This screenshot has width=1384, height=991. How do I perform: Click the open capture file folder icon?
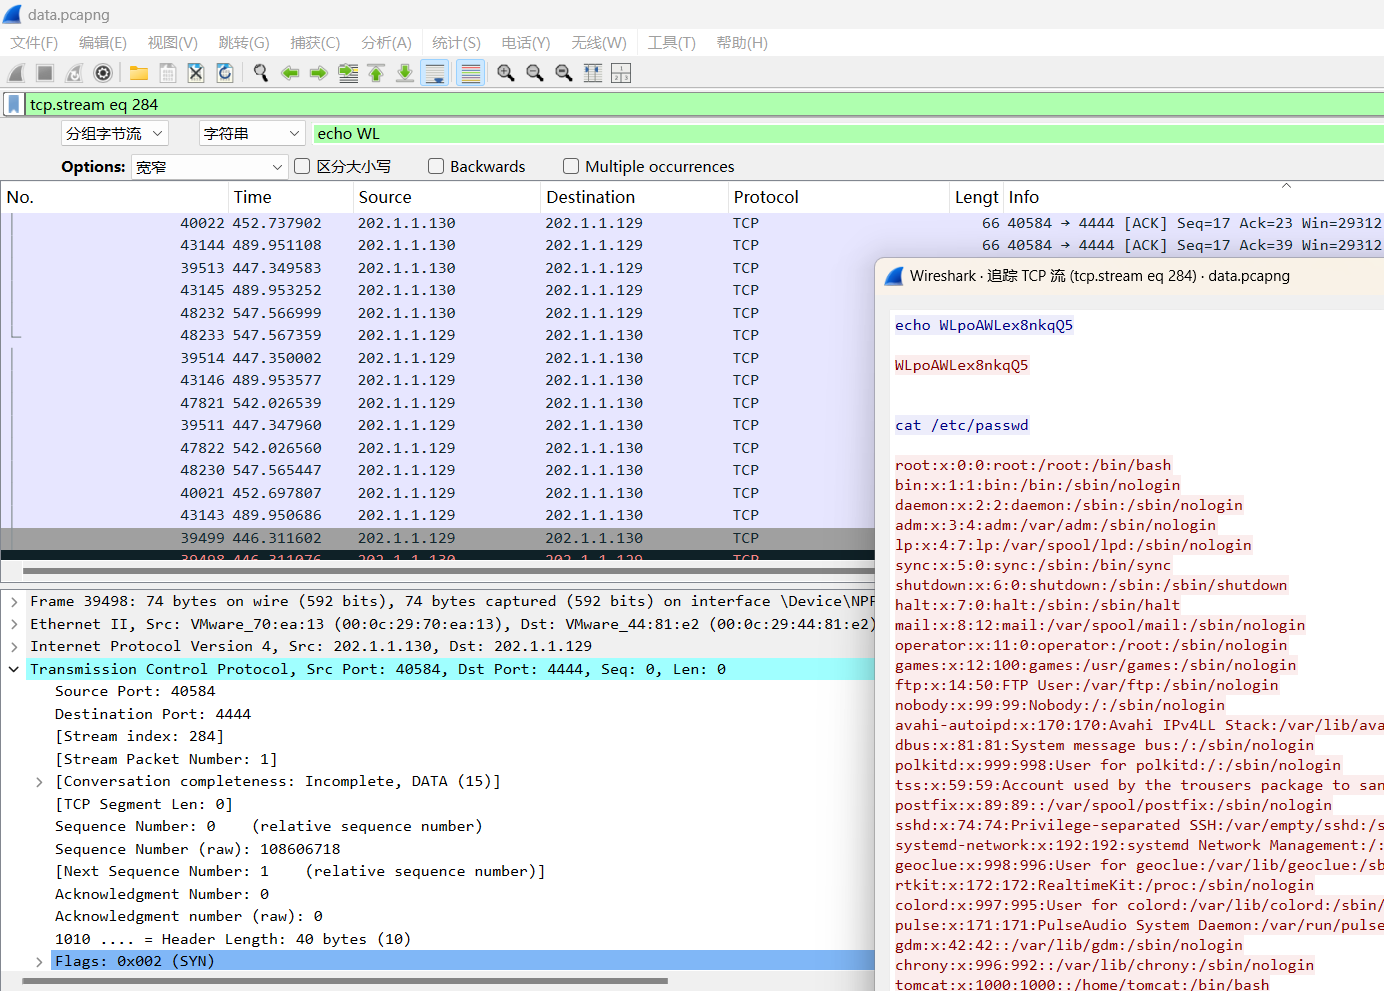pyautogui.click(x=139, y=73)
